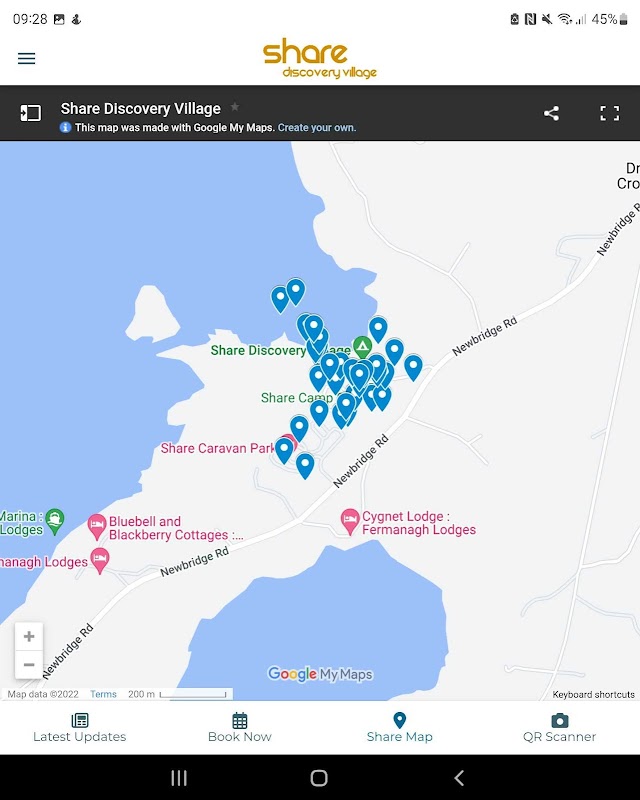Open the Latest Updates tab
This screenshot has width=640, height=800.
pyautogui.click(x=80, y=727)
